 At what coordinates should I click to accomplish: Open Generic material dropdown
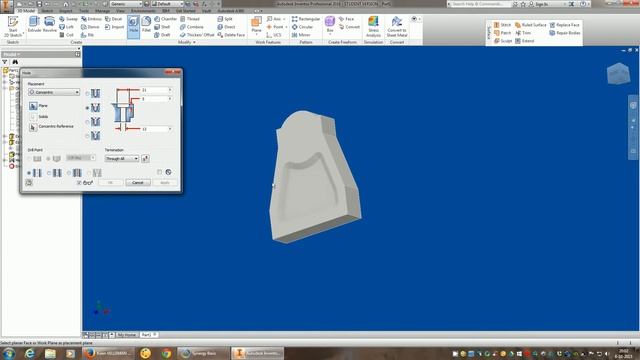(126, 4)
